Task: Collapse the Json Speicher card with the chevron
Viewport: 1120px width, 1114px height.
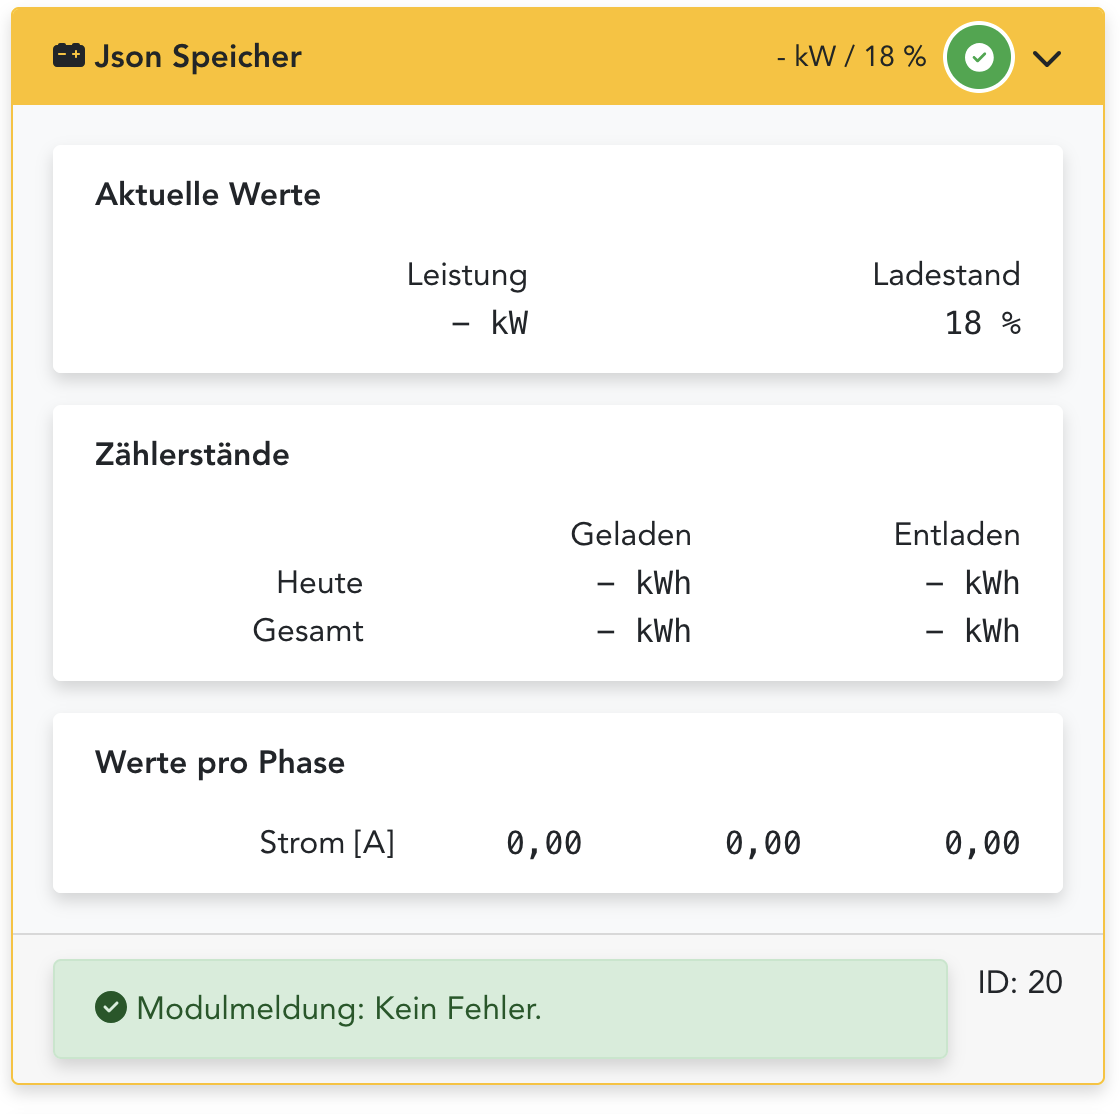Action: [1047, 59]
